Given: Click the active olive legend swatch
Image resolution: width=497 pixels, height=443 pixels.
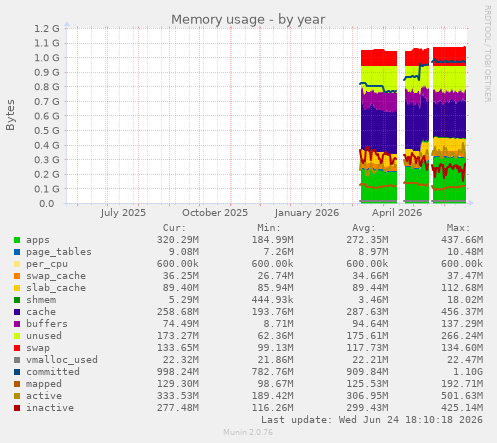Looking at the screenshot, I should (17, 396).
